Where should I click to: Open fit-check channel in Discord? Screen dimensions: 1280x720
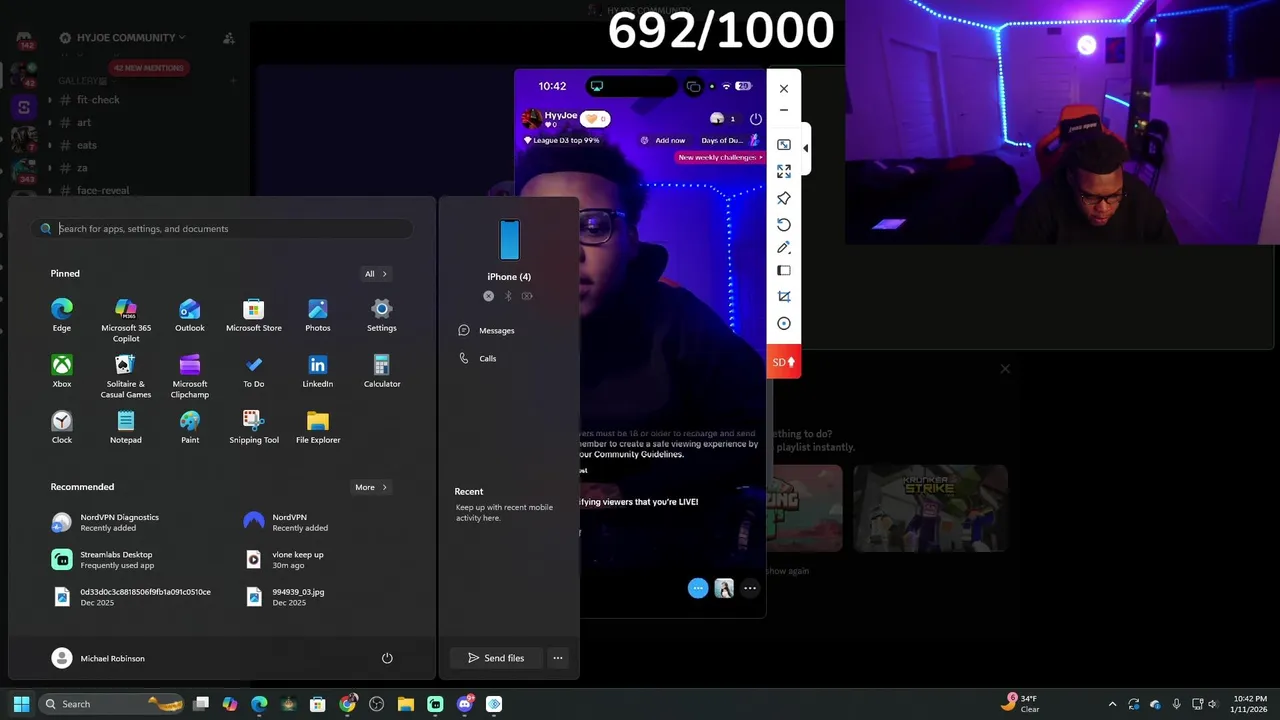[x=98, y=100]
